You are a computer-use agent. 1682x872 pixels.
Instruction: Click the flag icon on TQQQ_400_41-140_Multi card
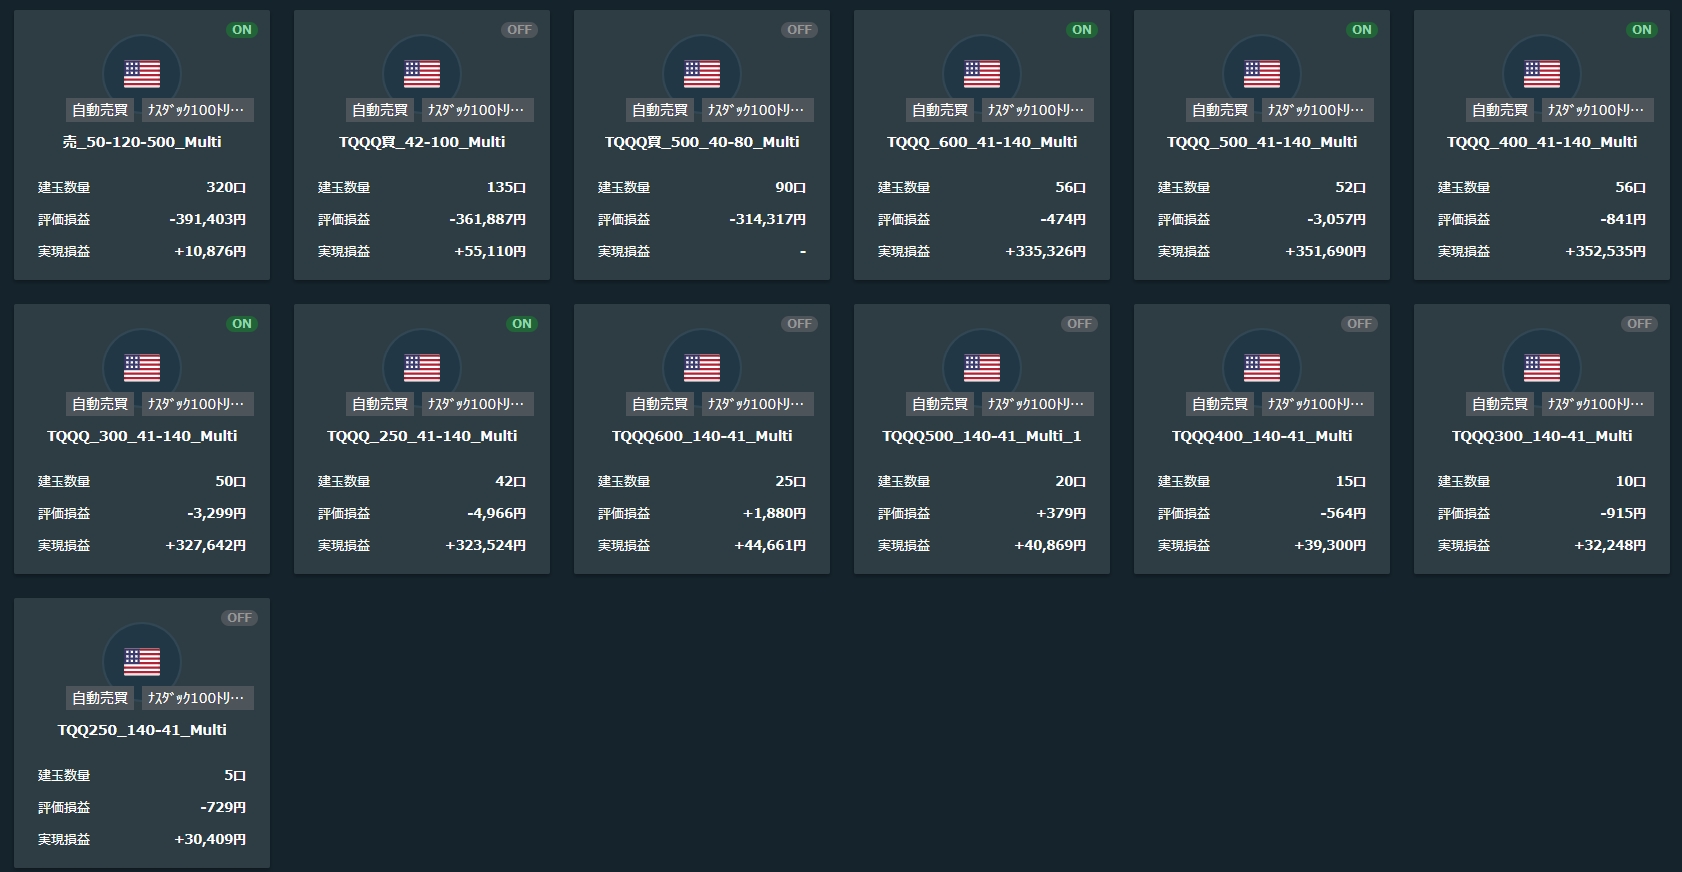[x=1542, y=73]
